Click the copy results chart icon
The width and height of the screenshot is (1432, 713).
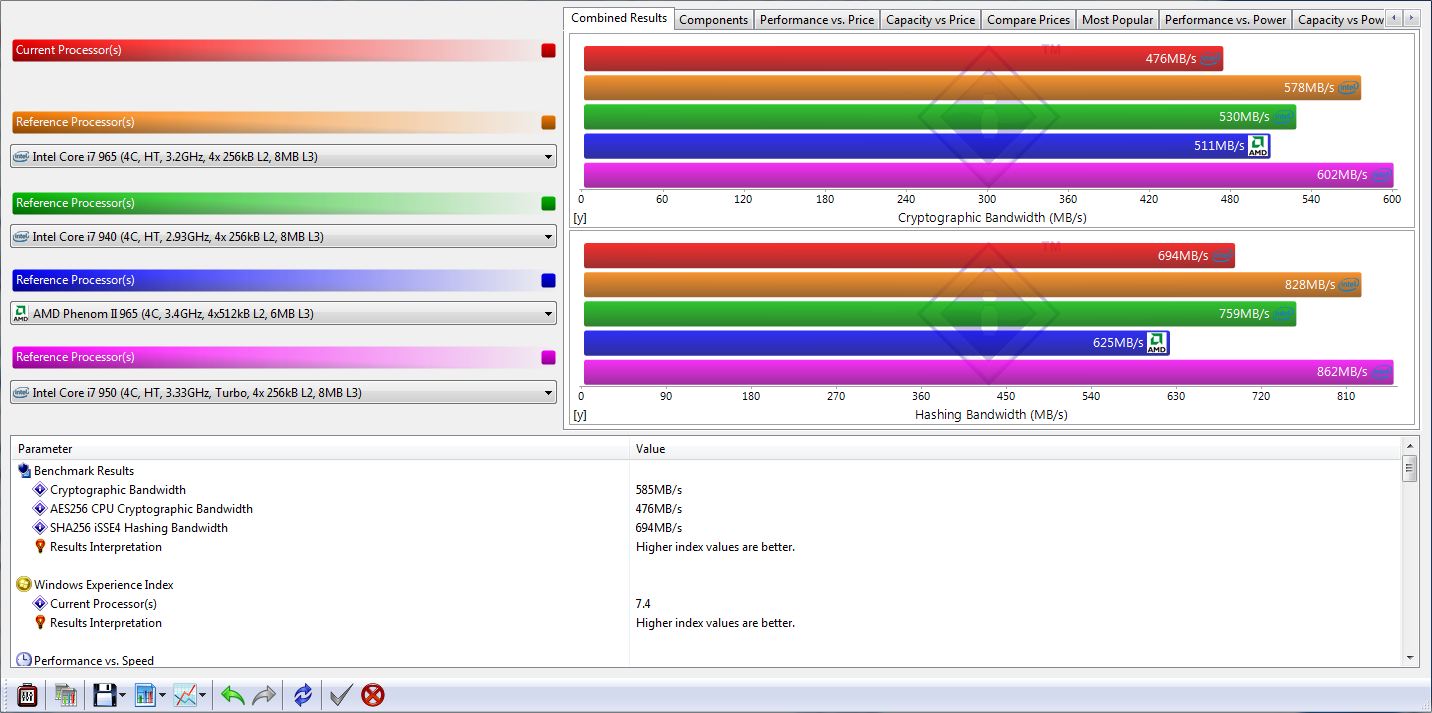point(66,694)
